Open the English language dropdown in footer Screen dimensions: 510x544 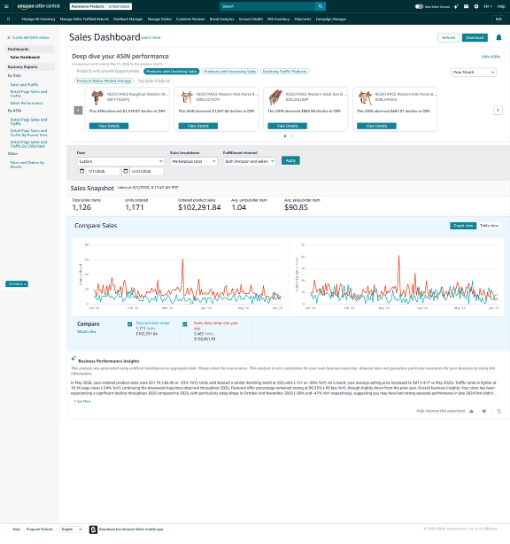click(71, 529)
